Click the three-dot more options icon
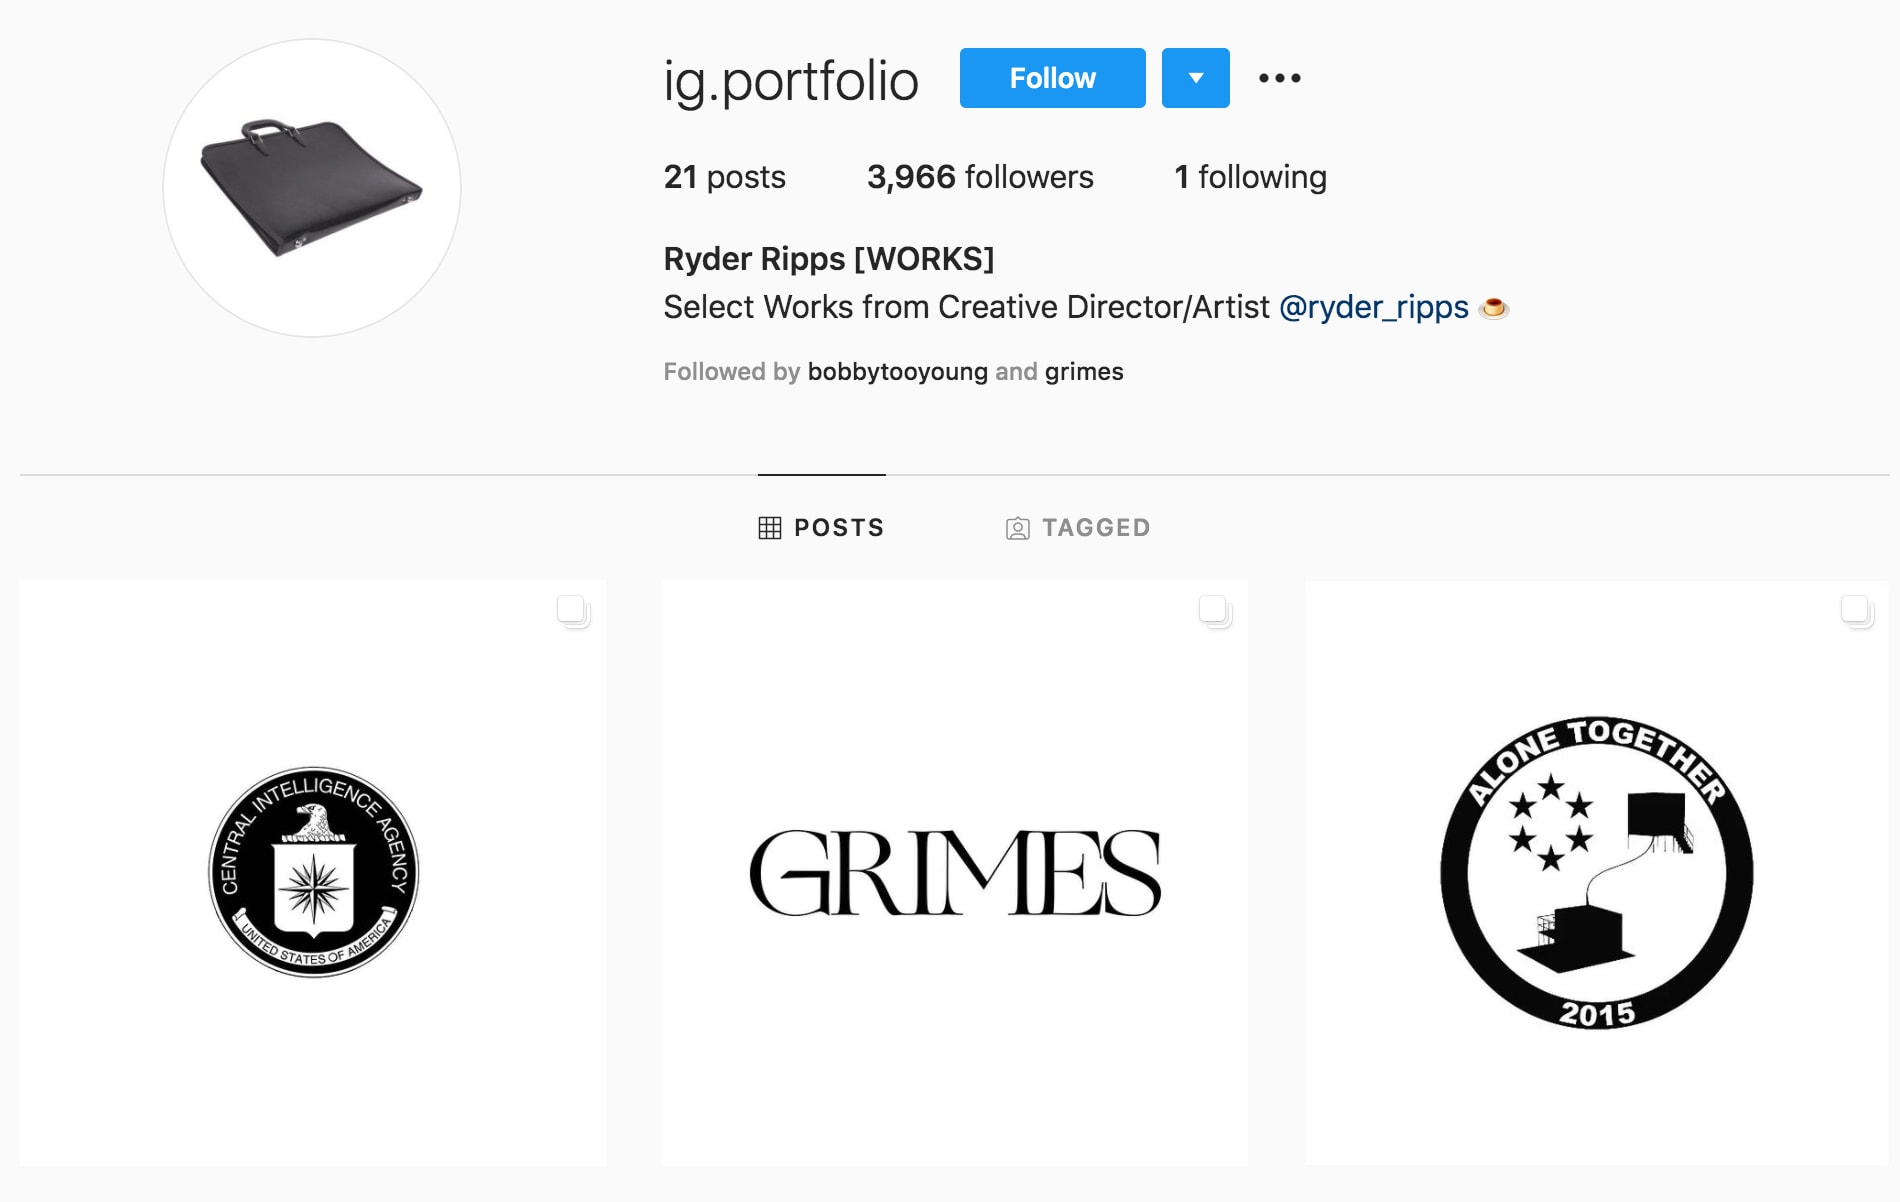 point(1279,78)
